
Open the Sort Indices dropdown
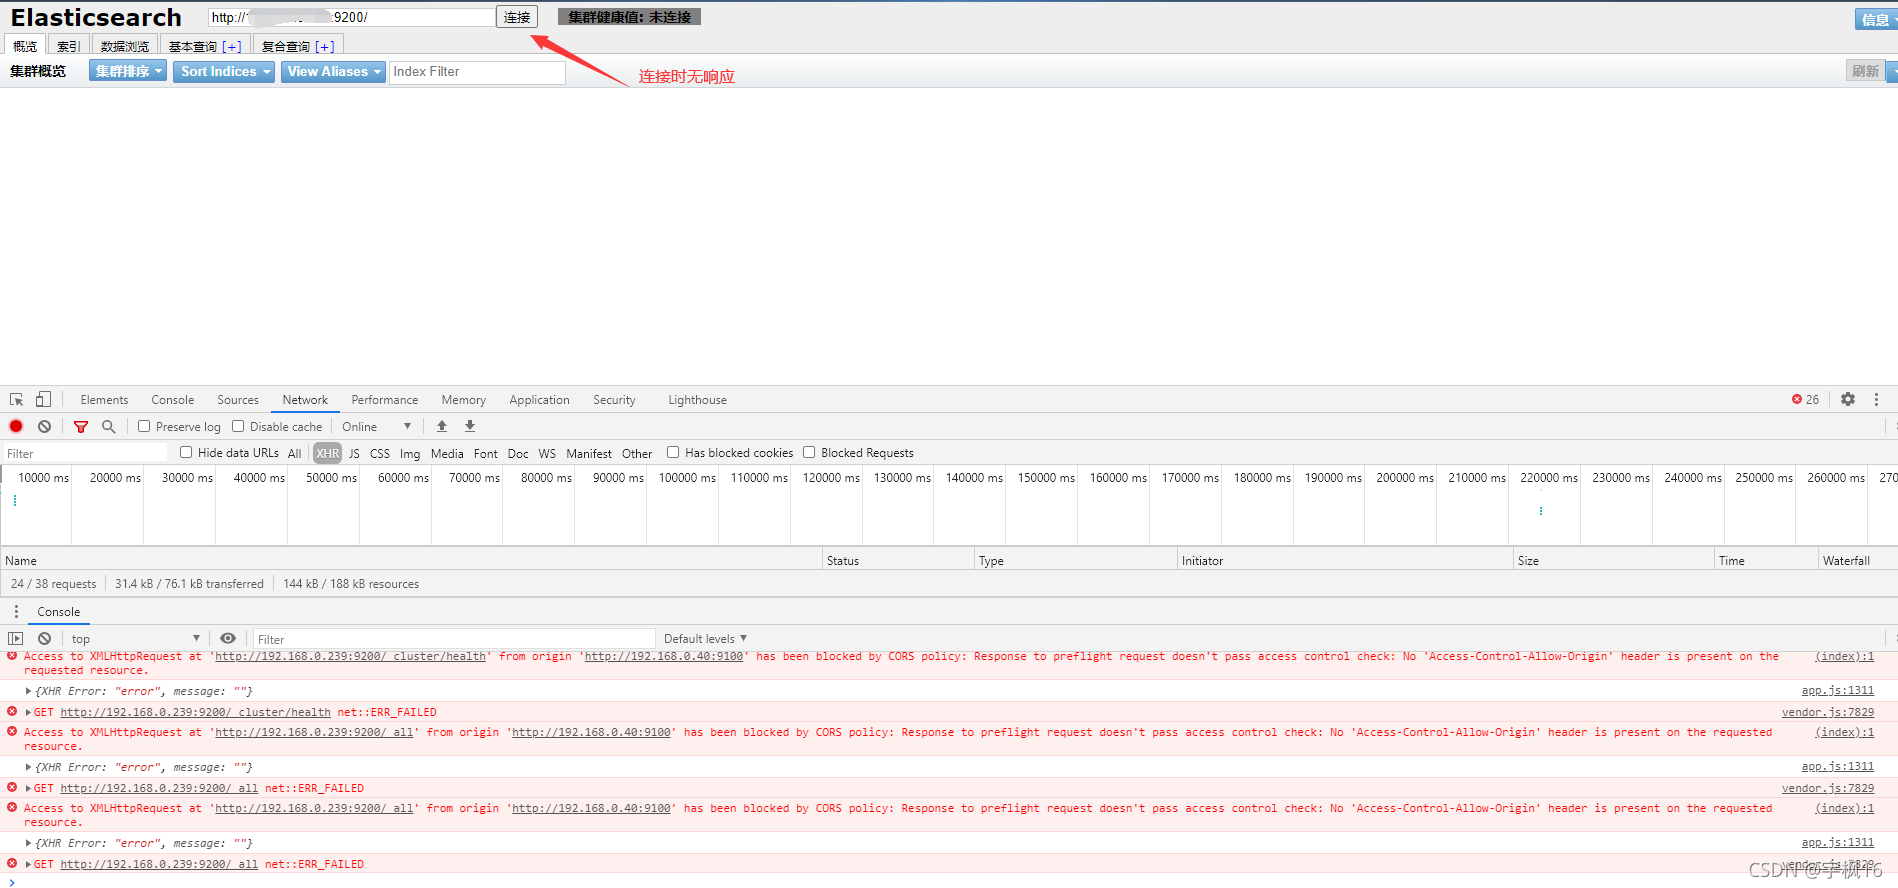(x=224, y=71)
